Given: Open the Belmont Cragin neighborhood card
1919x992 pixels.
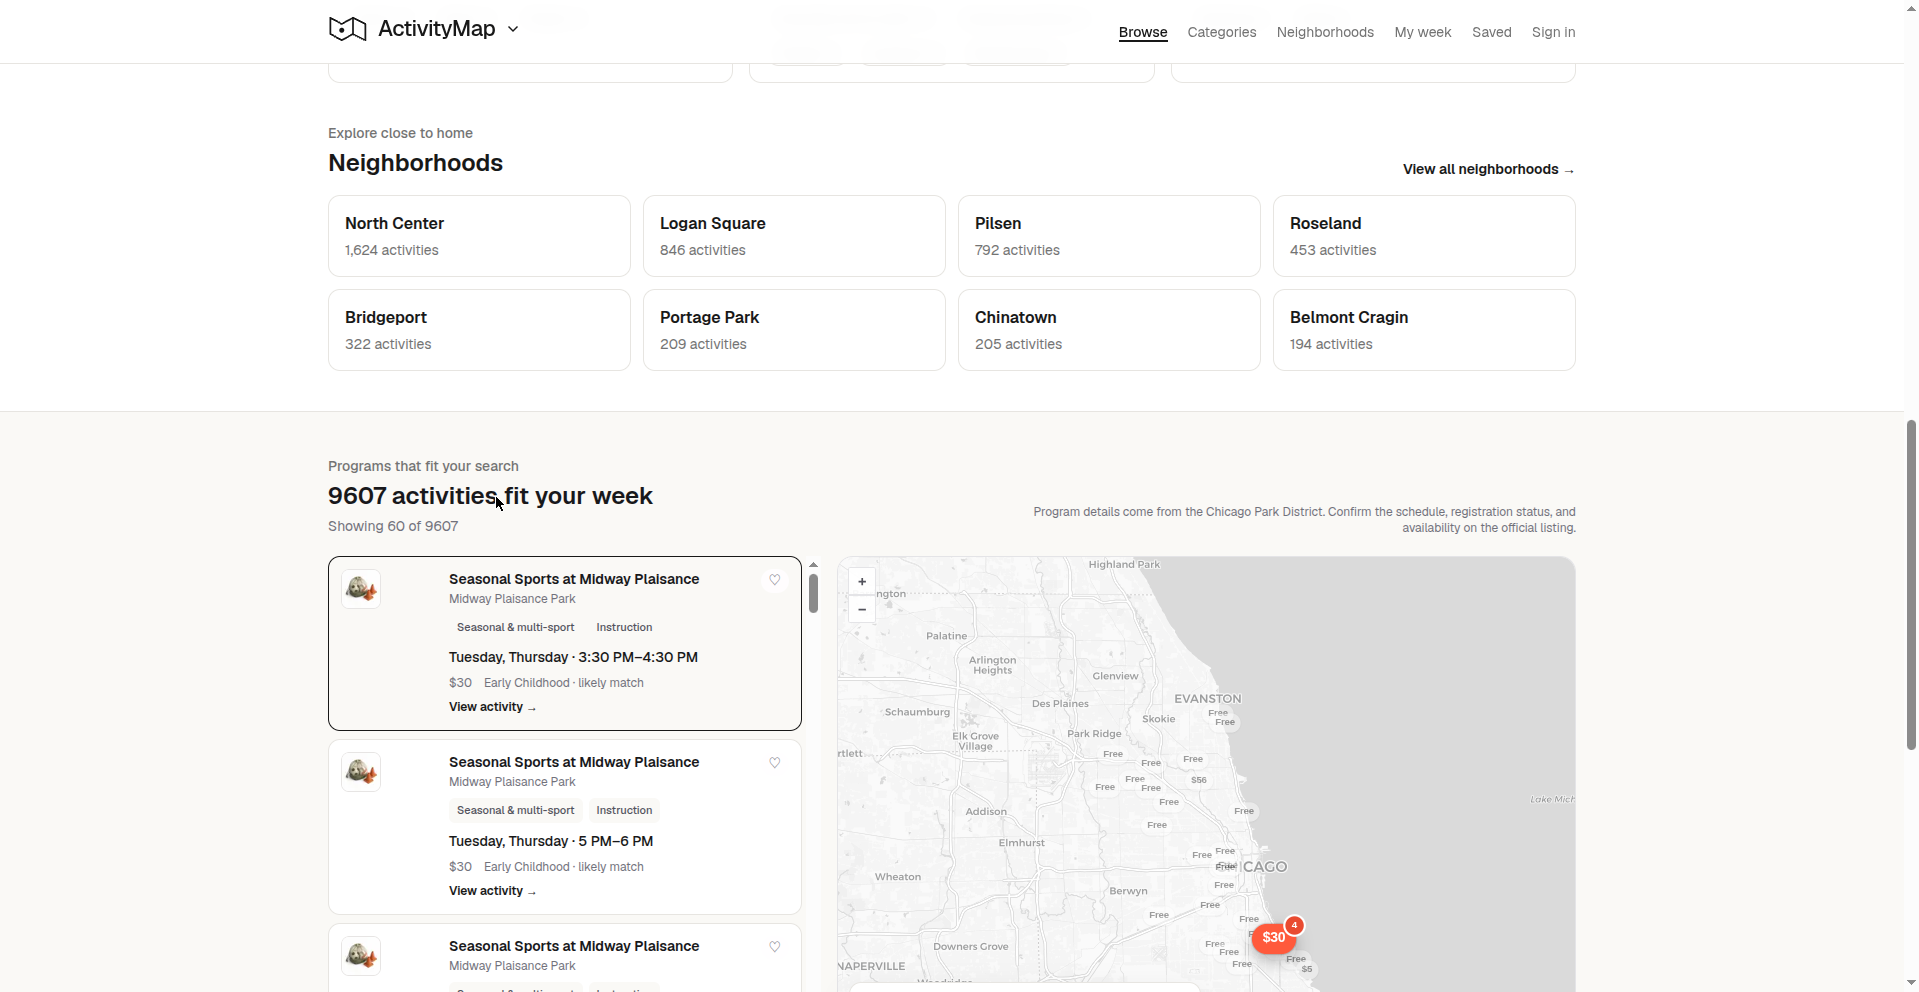Looking at the screenshot, I should click(1424, 330).
